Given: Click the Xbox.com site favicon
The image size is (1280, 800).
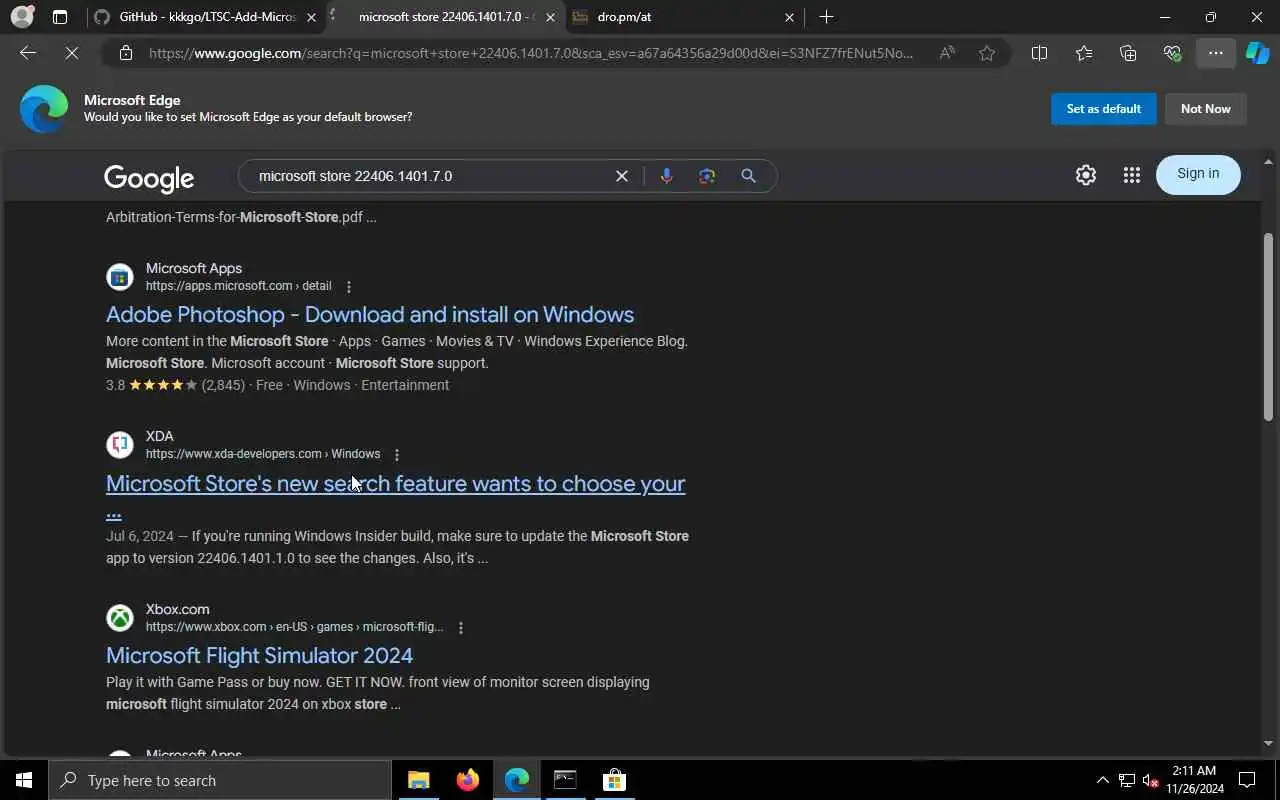Looking at the screenshot, I should pyautogui.click(x=120, y=617).
